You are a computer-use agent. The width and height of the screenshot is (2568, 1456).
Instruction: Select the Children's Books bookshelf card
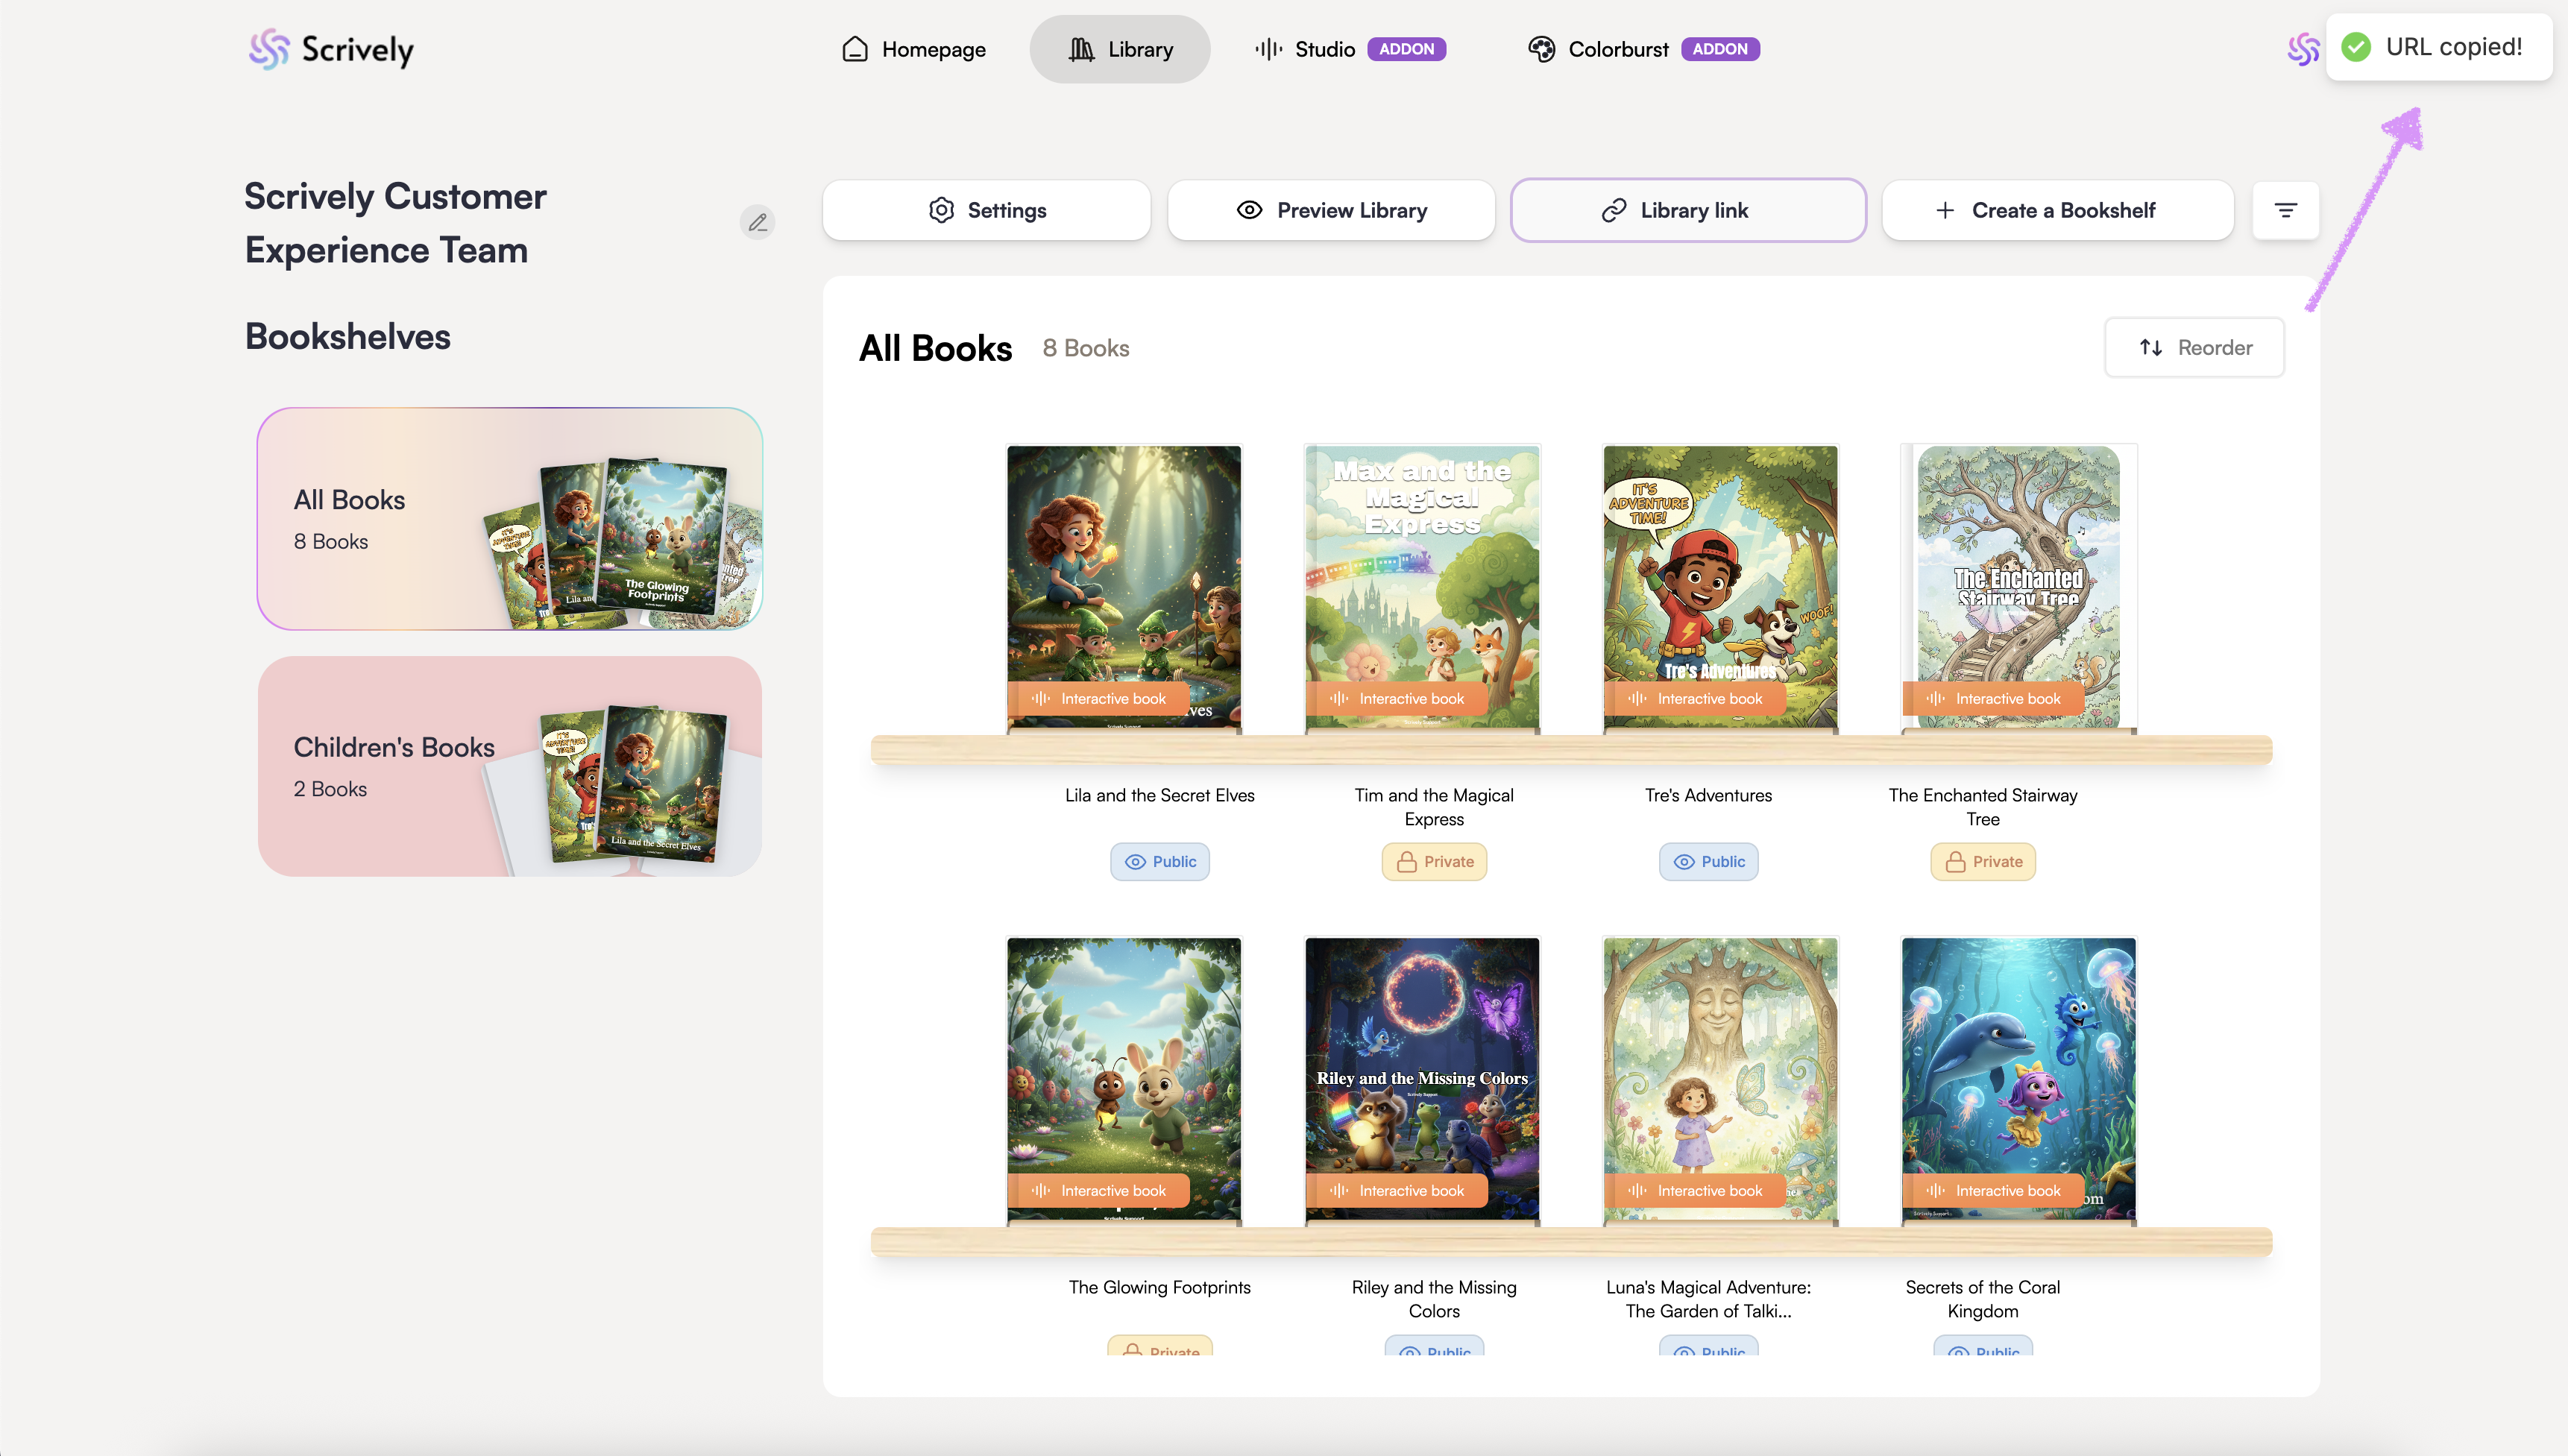509,767
